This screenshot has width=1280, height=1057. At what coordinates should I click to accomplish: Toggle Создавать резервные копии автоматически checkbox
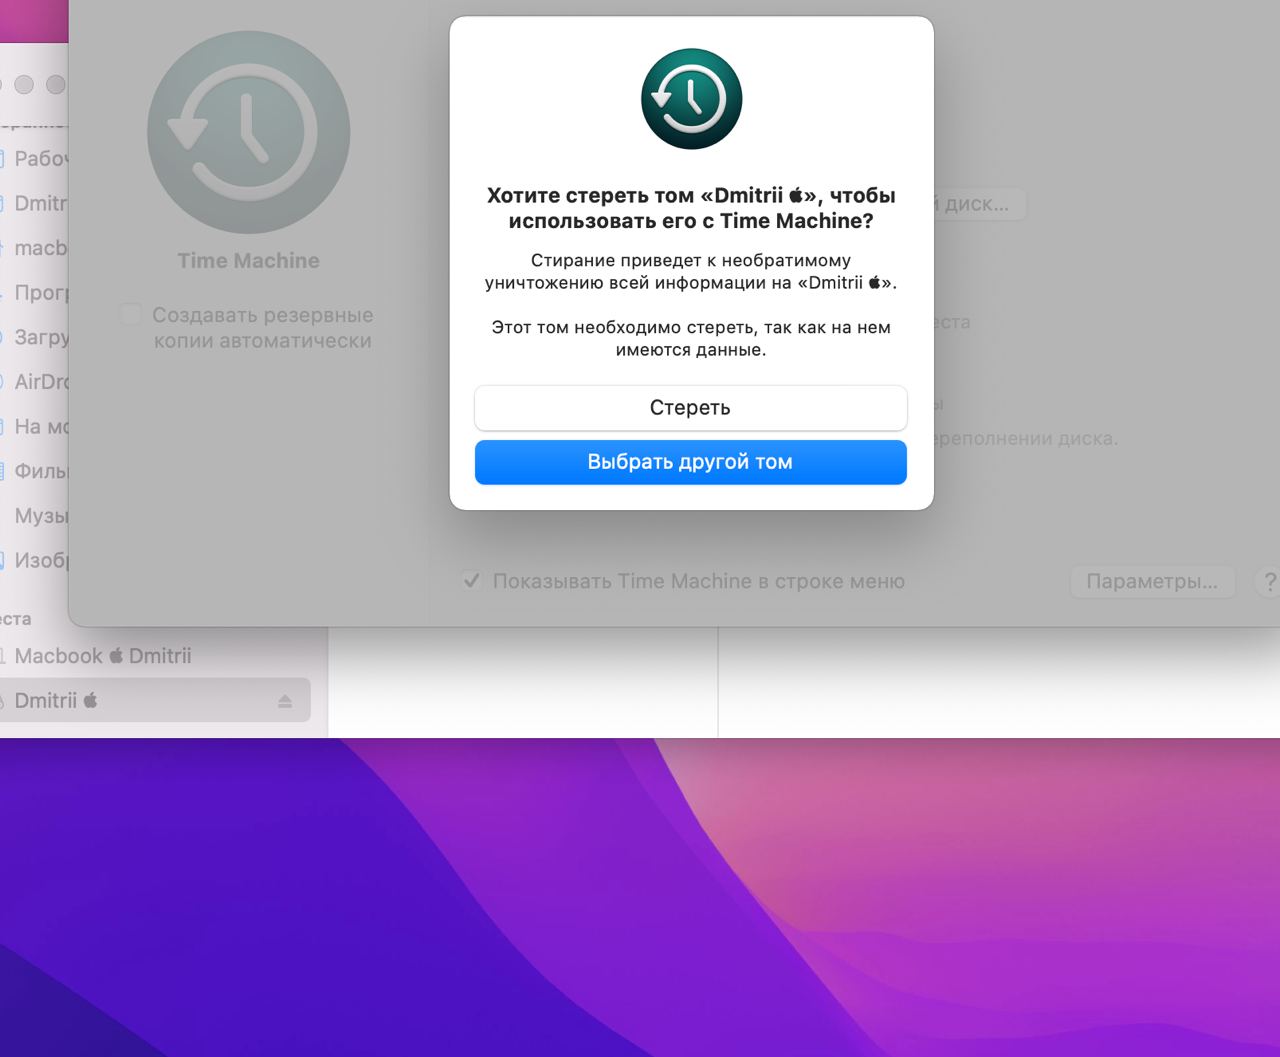[x=130, y=314]
